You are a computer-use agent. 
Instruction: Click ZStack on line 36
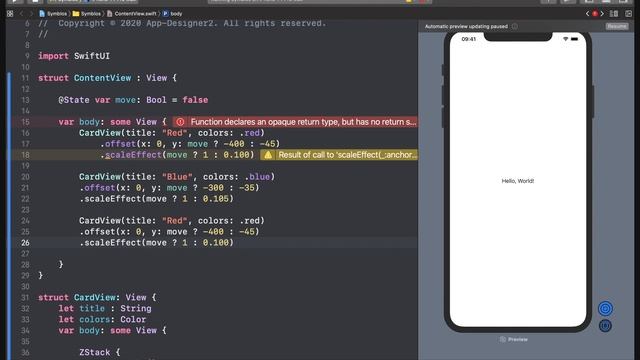pos(94,352)
